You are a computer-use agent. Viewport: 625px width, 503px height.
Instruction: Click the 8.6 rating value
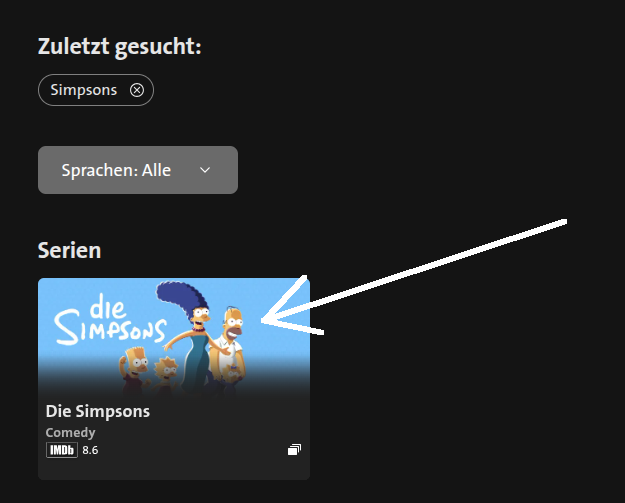90,450
